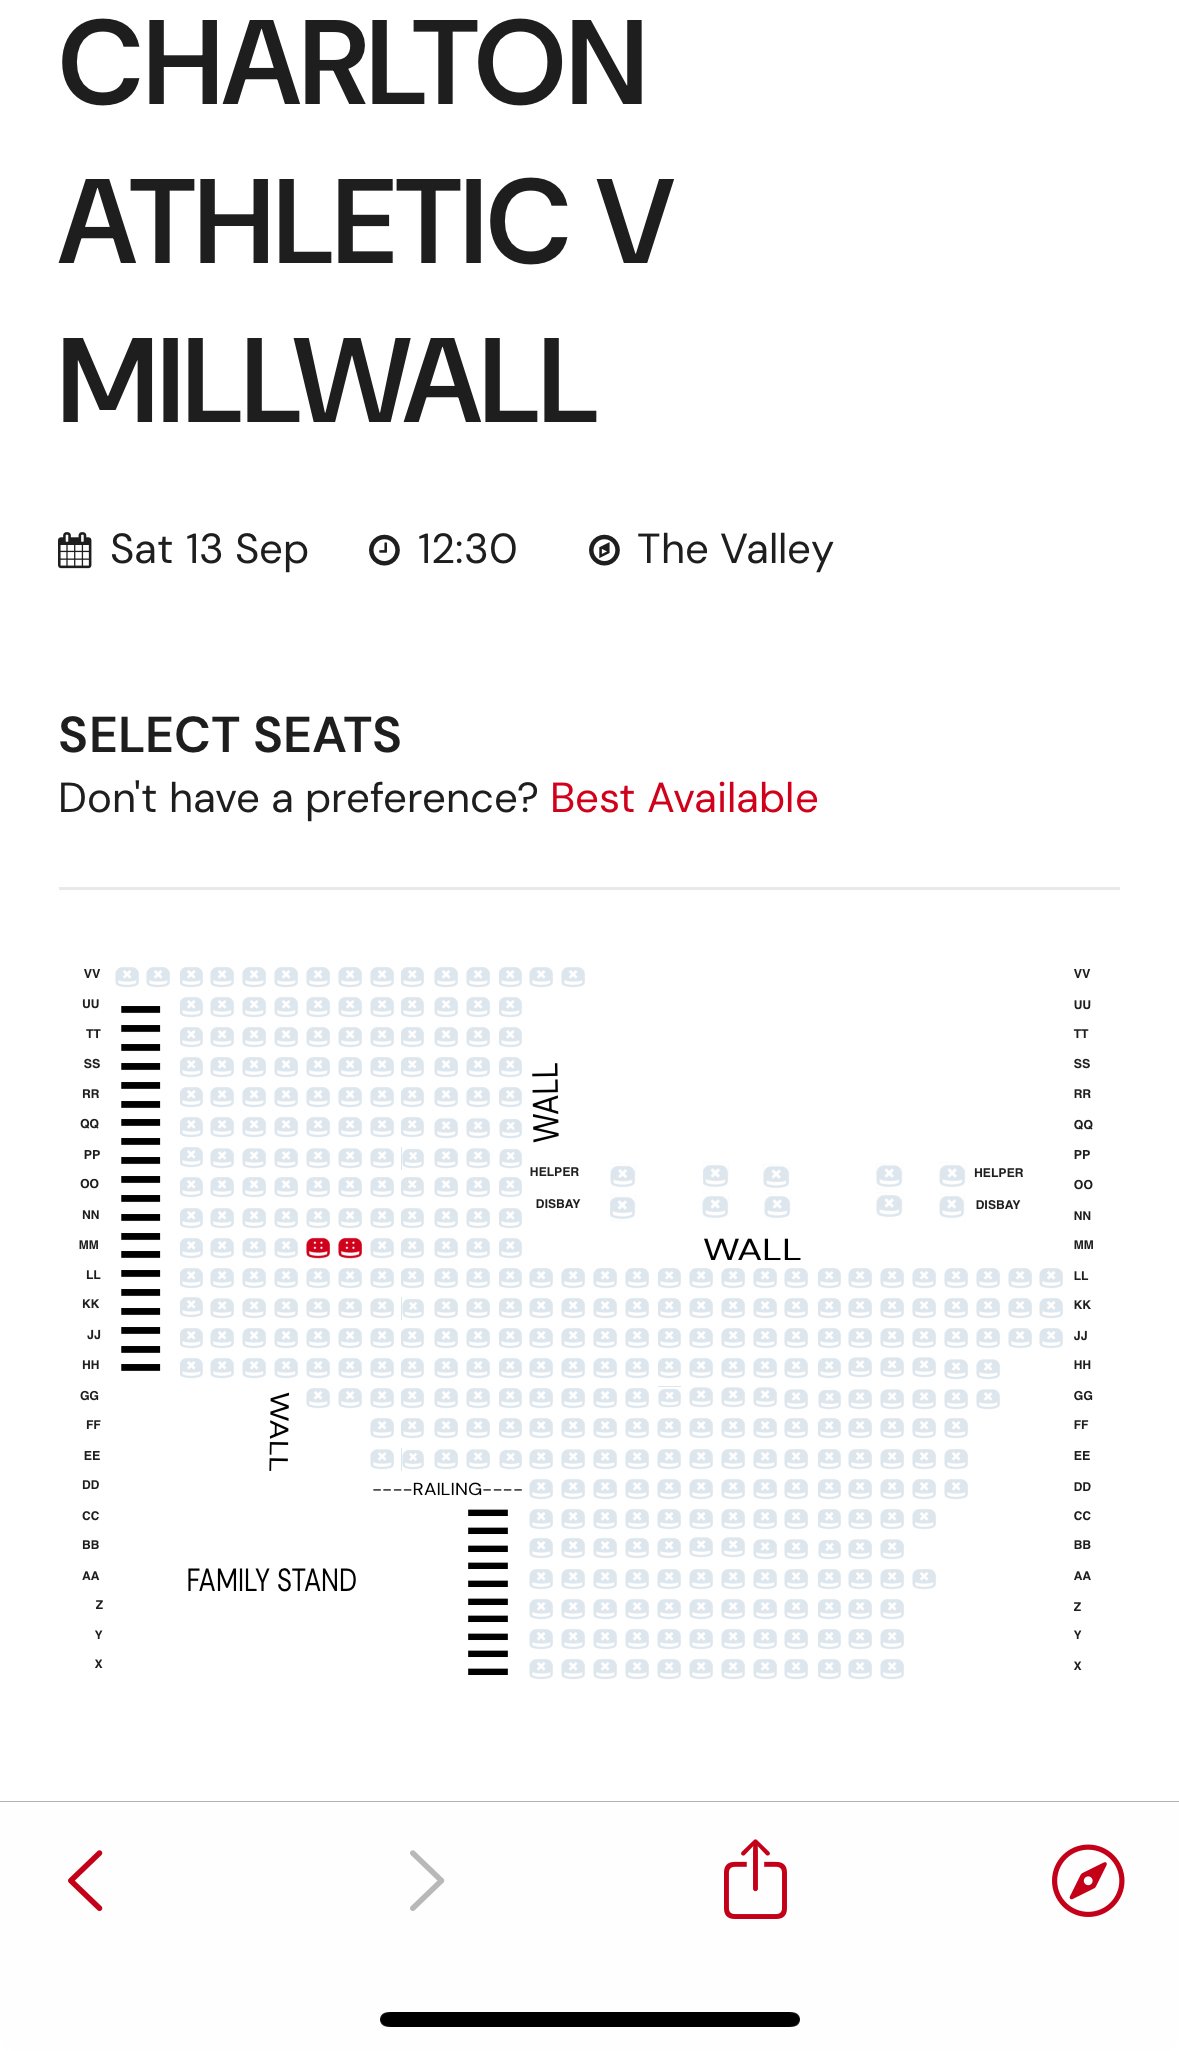Select the left red seat in row MM
Image resolution: width=1179 pixels, height=2051 pixels.
[318, 1247]
